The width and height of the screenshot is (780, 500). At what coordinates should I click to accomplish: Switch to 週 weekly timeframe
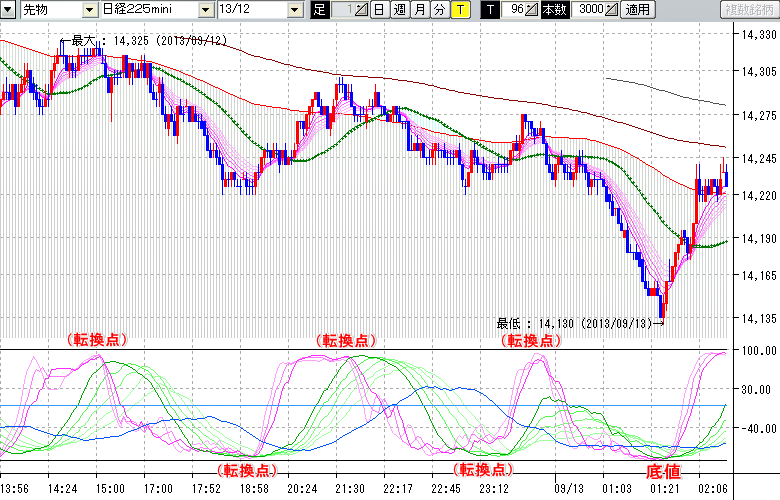[399, 10]
